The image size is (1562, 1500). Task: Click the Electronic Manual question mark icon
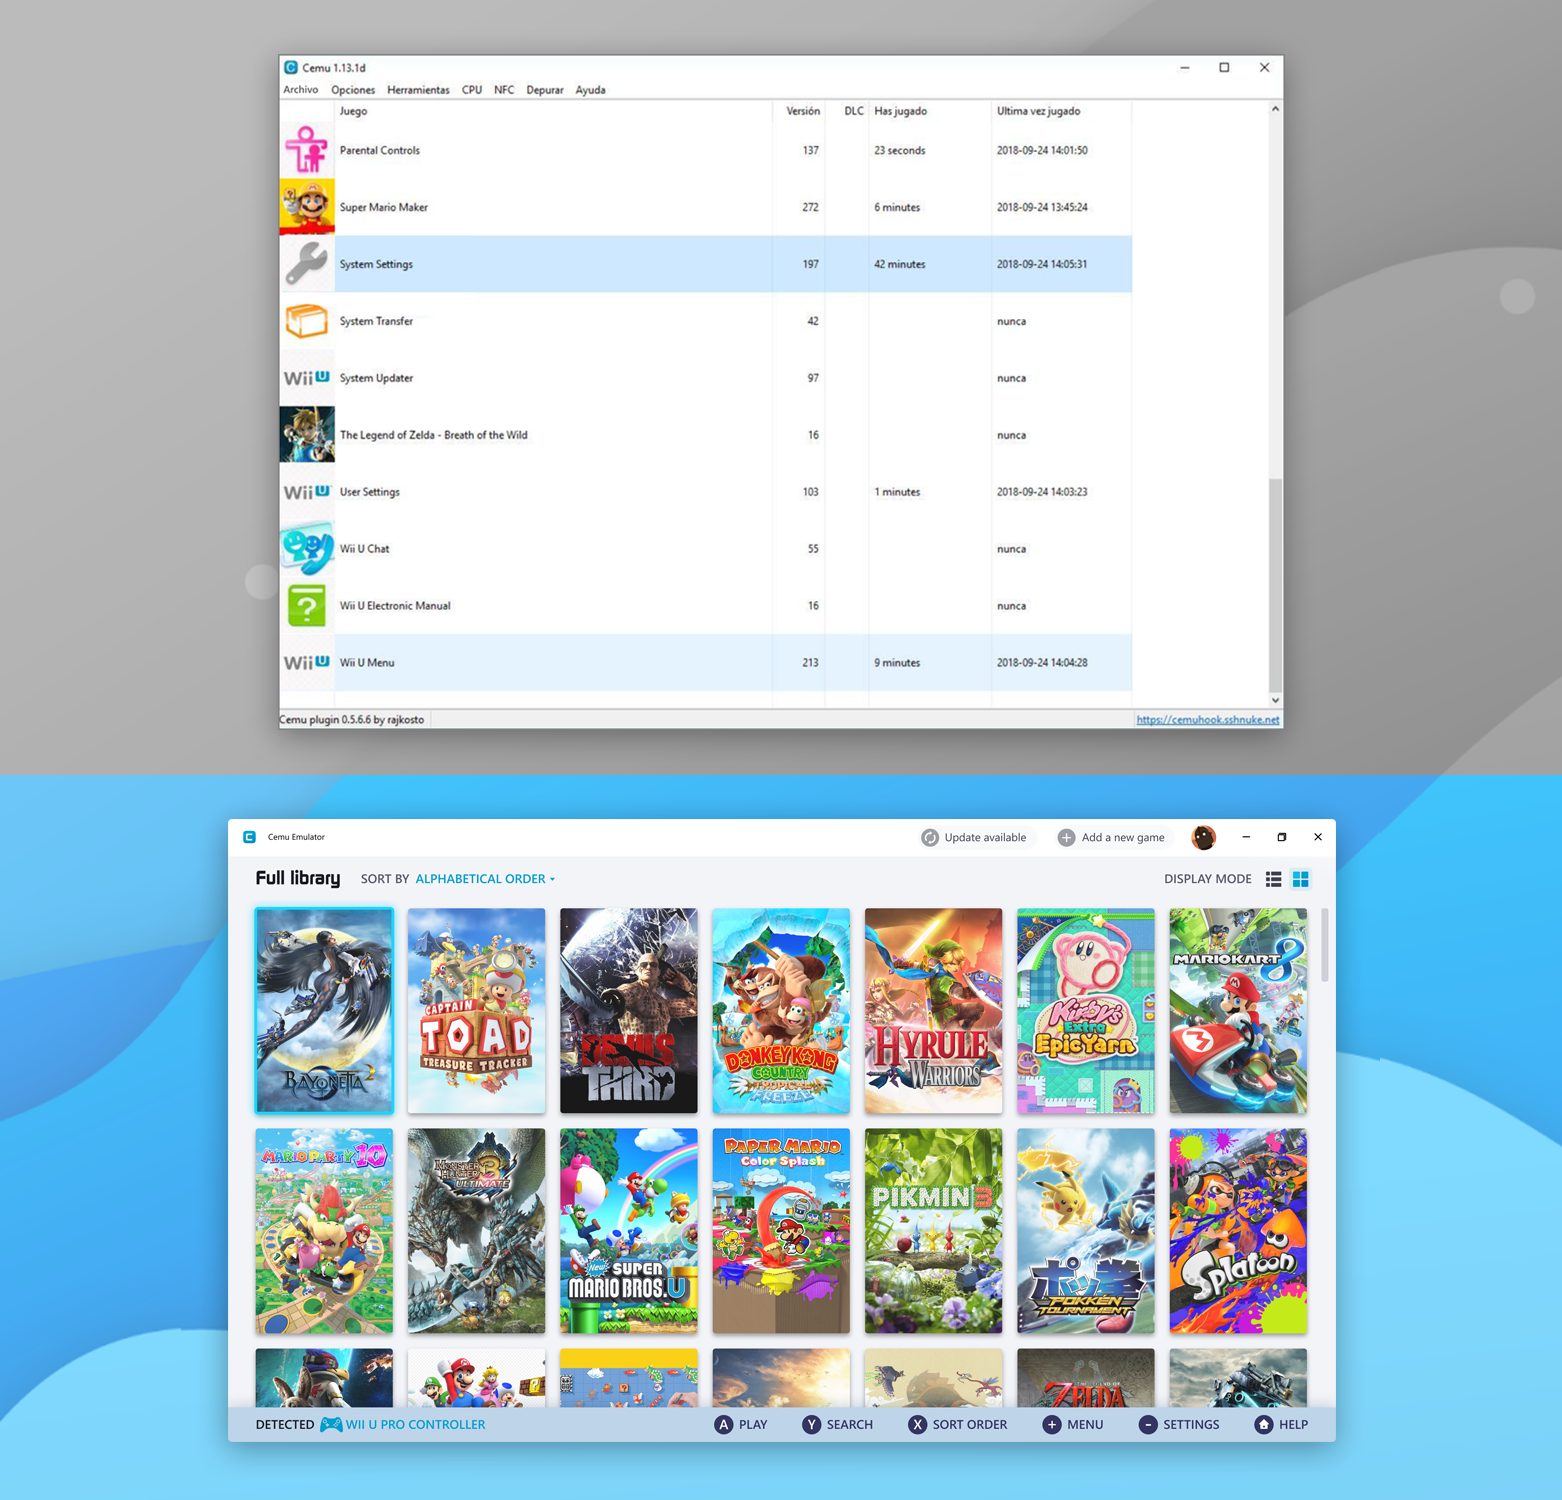307,606
